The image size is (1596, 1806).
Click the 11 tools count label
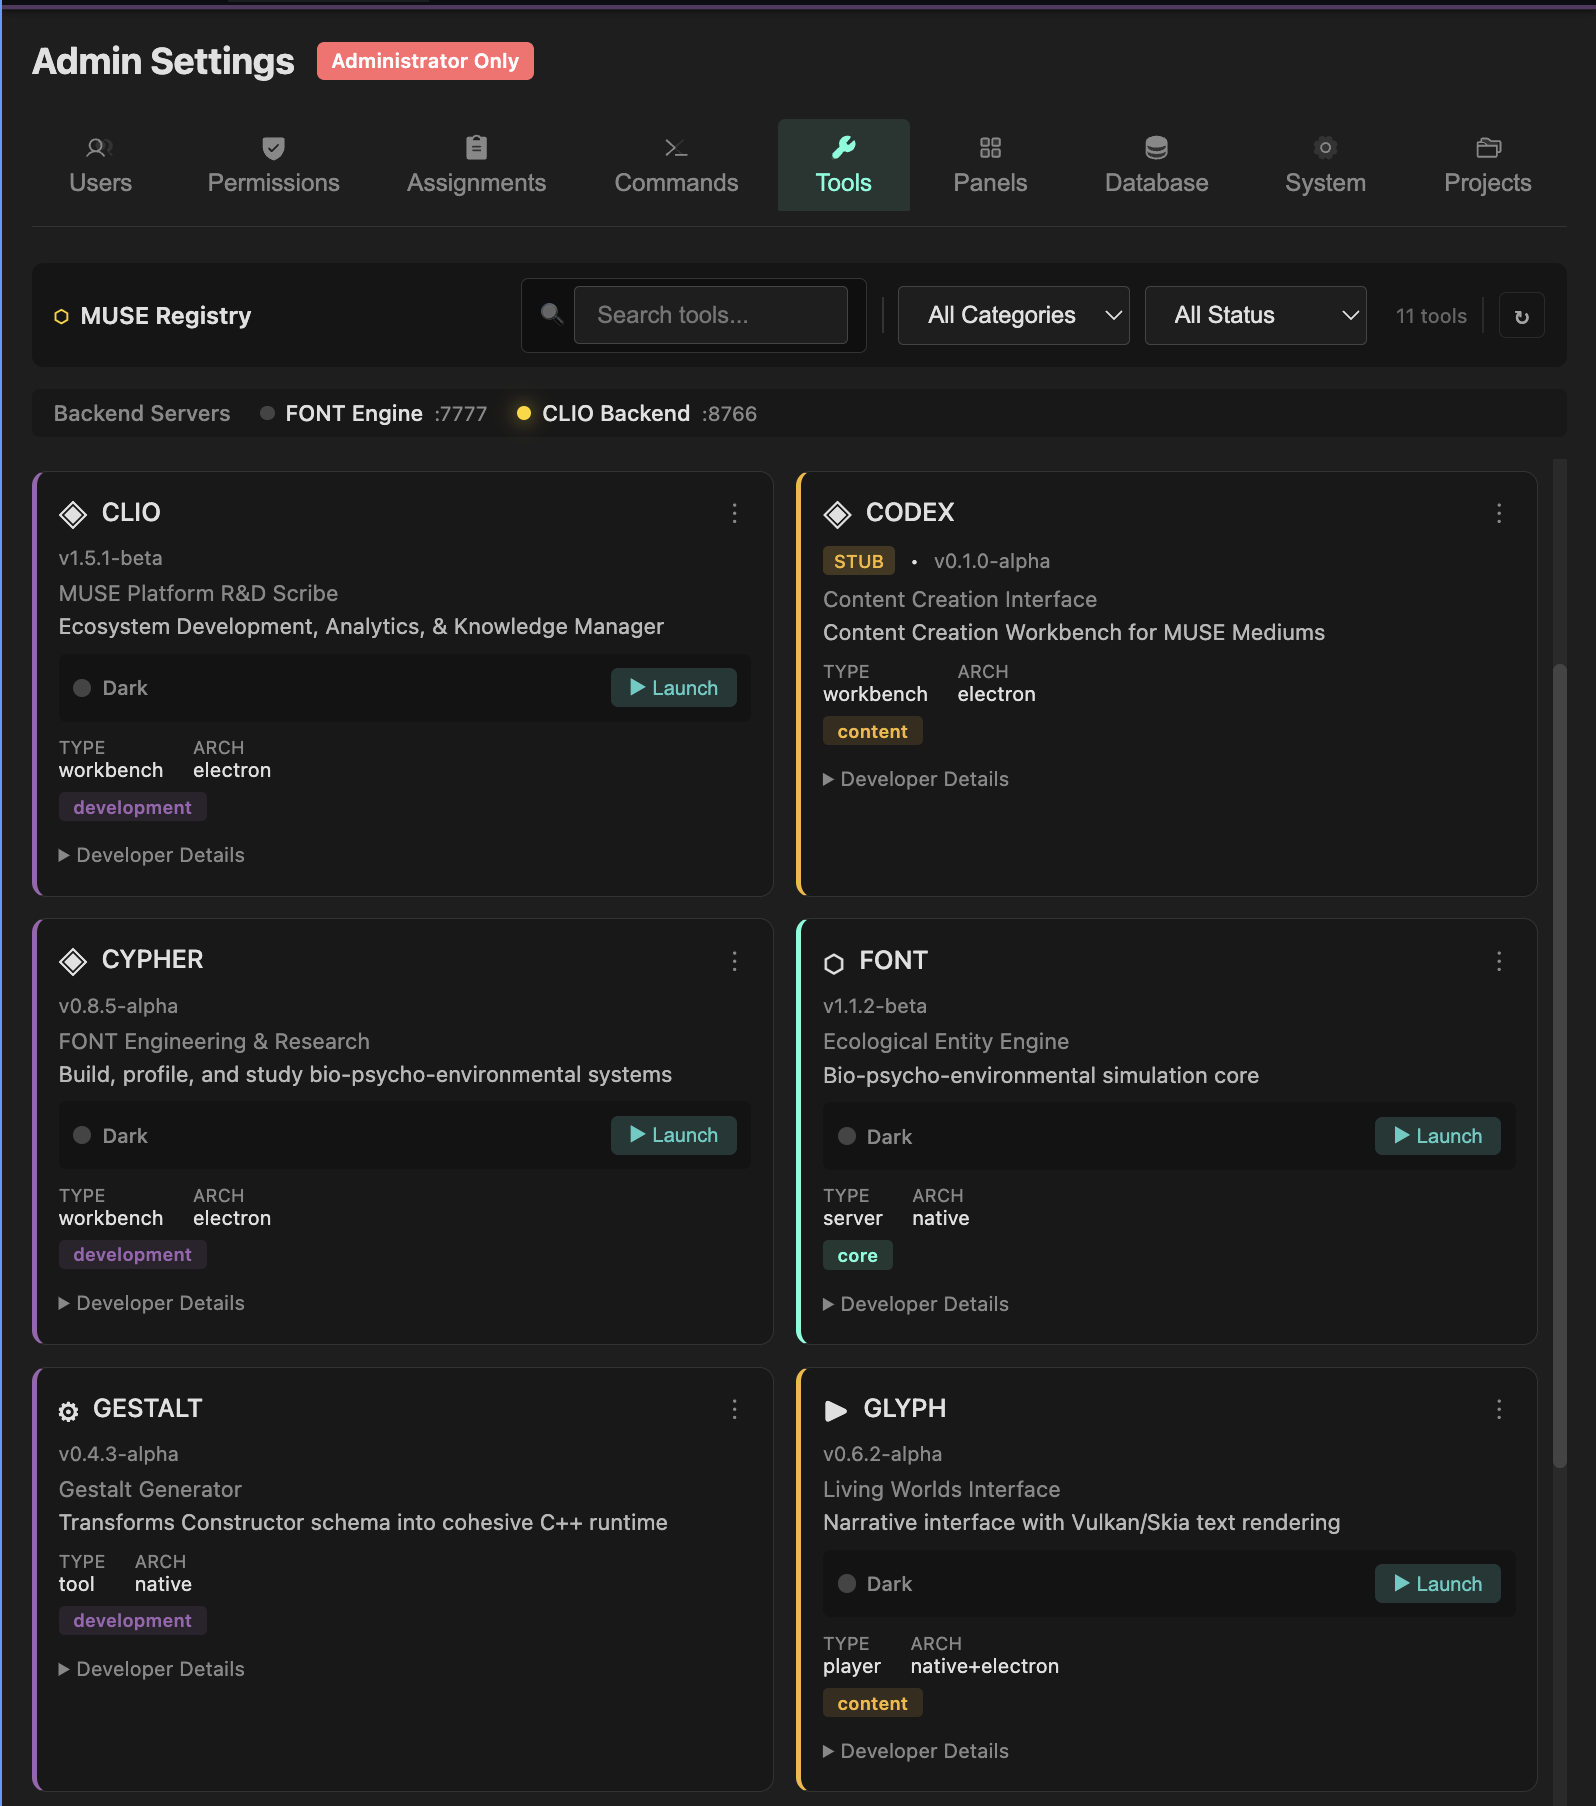pos(1431,316)
